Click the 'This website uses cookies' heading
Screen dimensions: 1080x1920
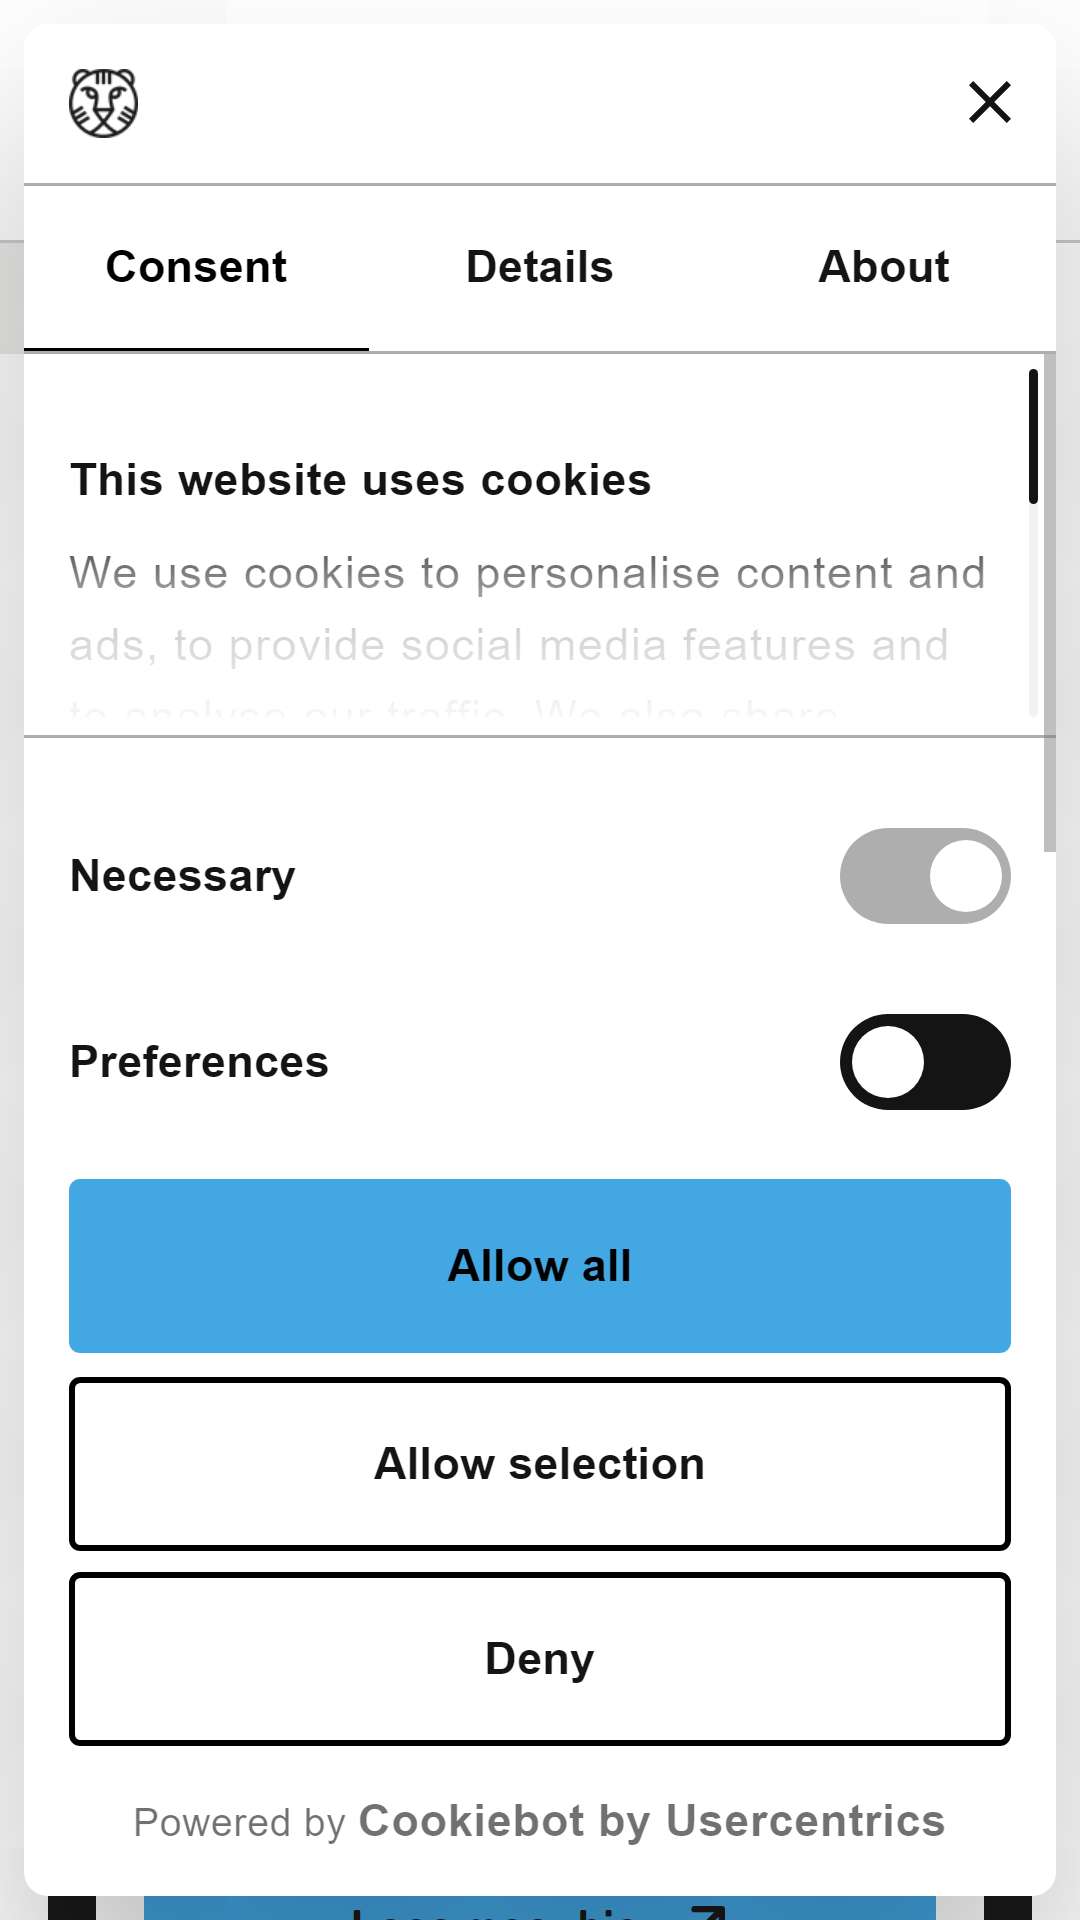click(361, 480)
